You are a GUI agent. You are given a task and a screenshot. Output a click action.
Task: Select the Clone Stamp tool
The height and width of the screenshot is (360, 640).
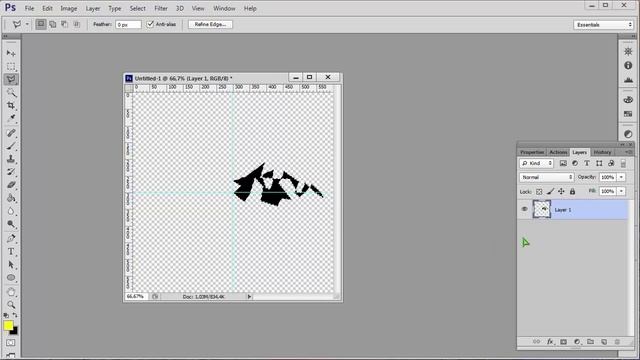click(11, 159)
